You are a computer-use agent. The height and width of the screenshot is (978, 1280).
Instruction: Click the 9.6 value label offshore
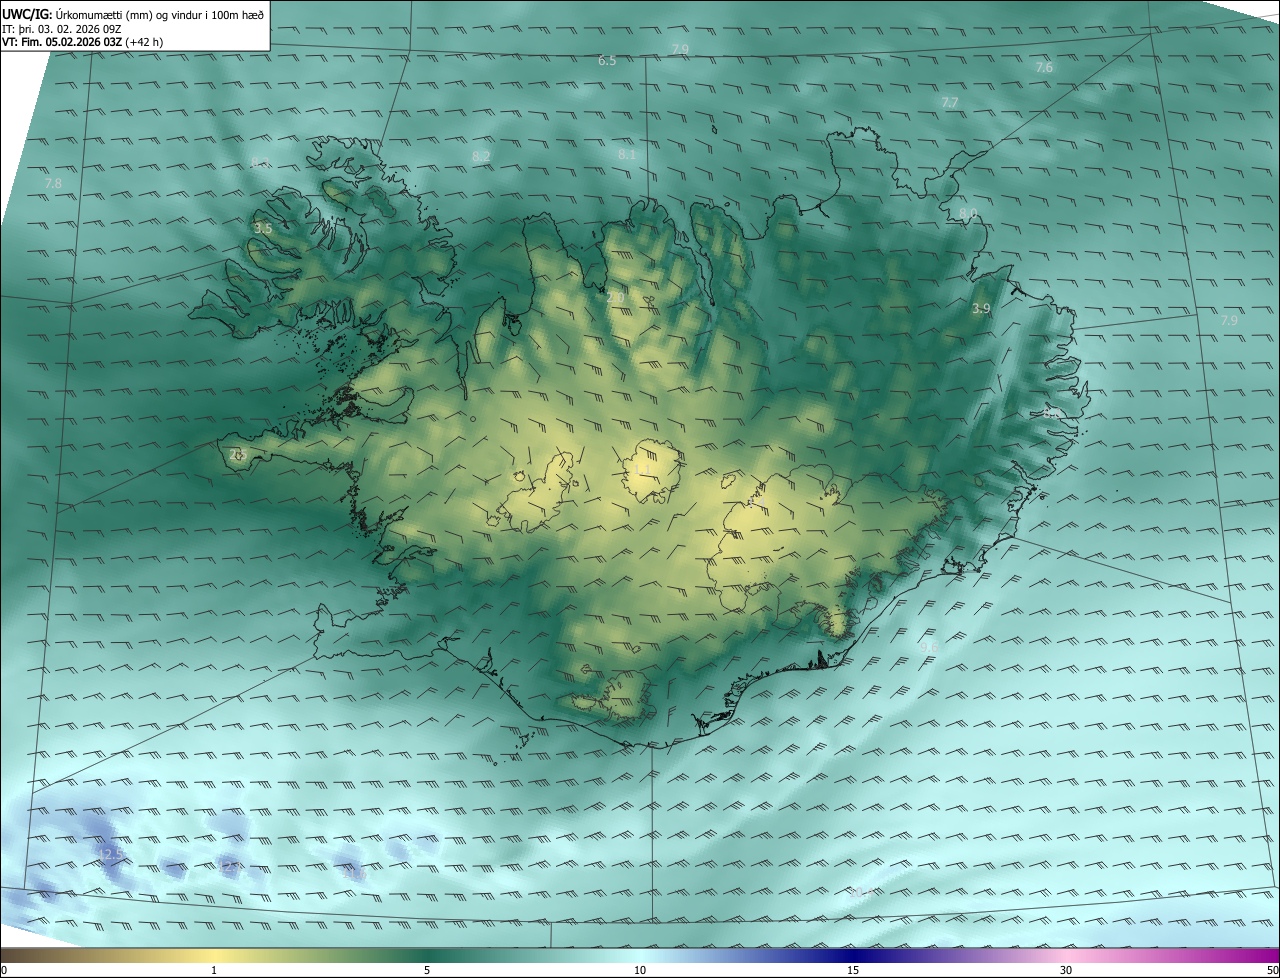coord(929,647)
